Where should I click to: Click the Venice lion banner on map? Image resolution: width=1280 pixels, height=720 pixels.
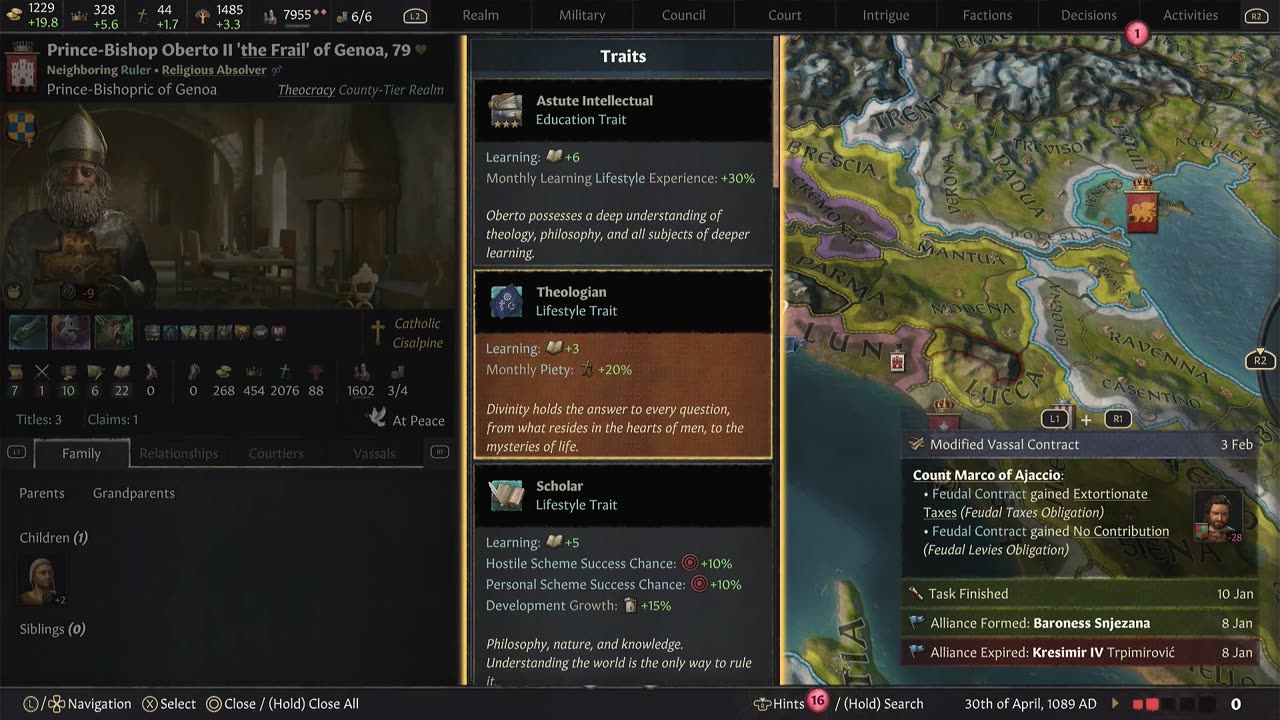1141,206
